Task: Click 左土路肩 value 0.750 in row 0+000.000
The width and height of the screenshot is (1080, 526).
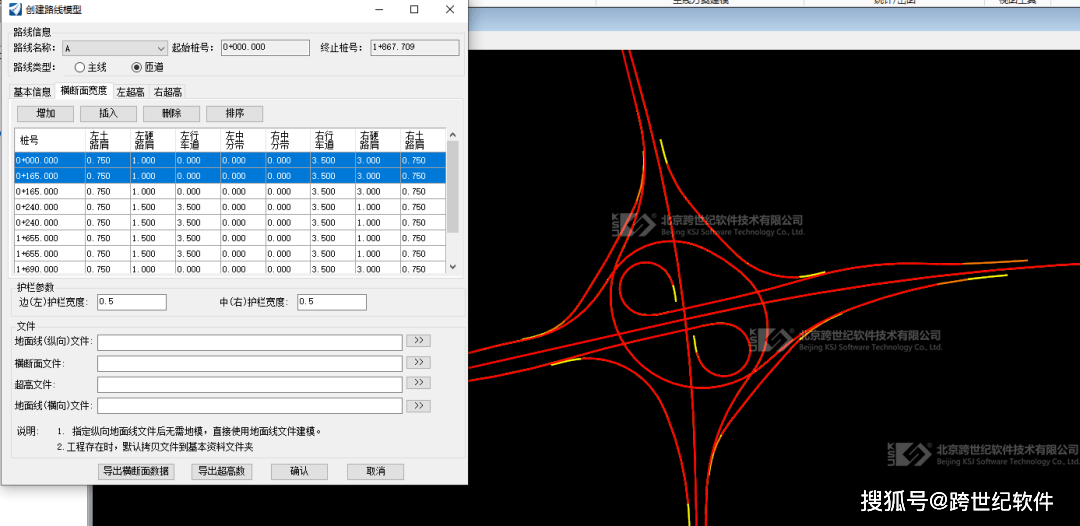Action: click(107, 160)
